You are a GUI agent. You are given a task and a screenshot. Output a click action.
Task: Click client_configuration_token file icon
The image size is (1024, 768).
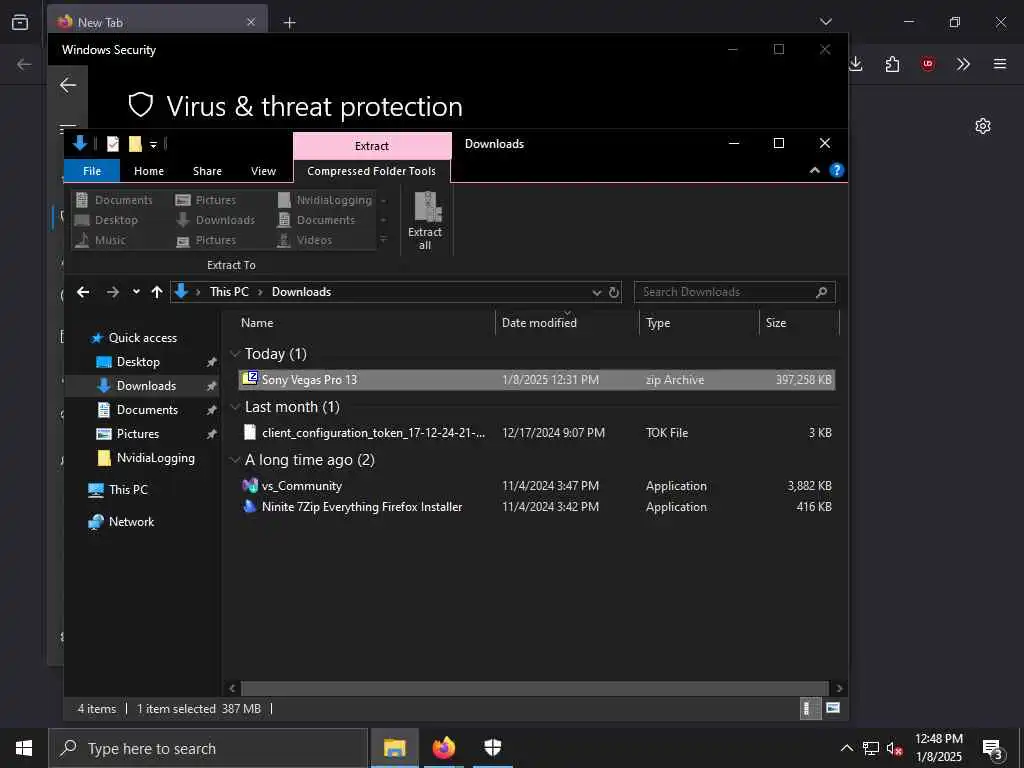click(250, 432)
